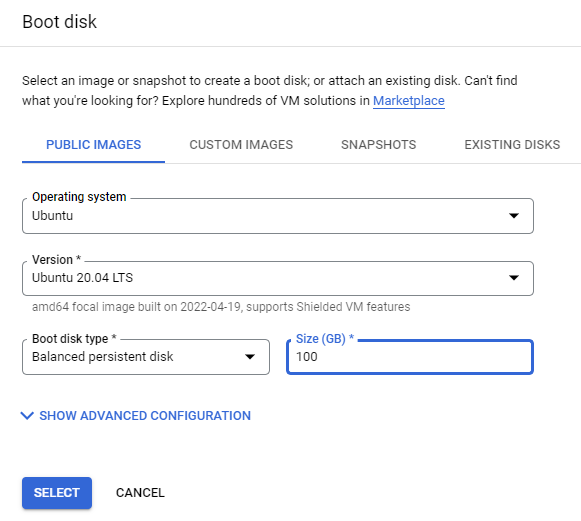Click the arrow icon beside Balanced persistent disk
This screenshot has width=581, height=521.
[x=250, y=357]
